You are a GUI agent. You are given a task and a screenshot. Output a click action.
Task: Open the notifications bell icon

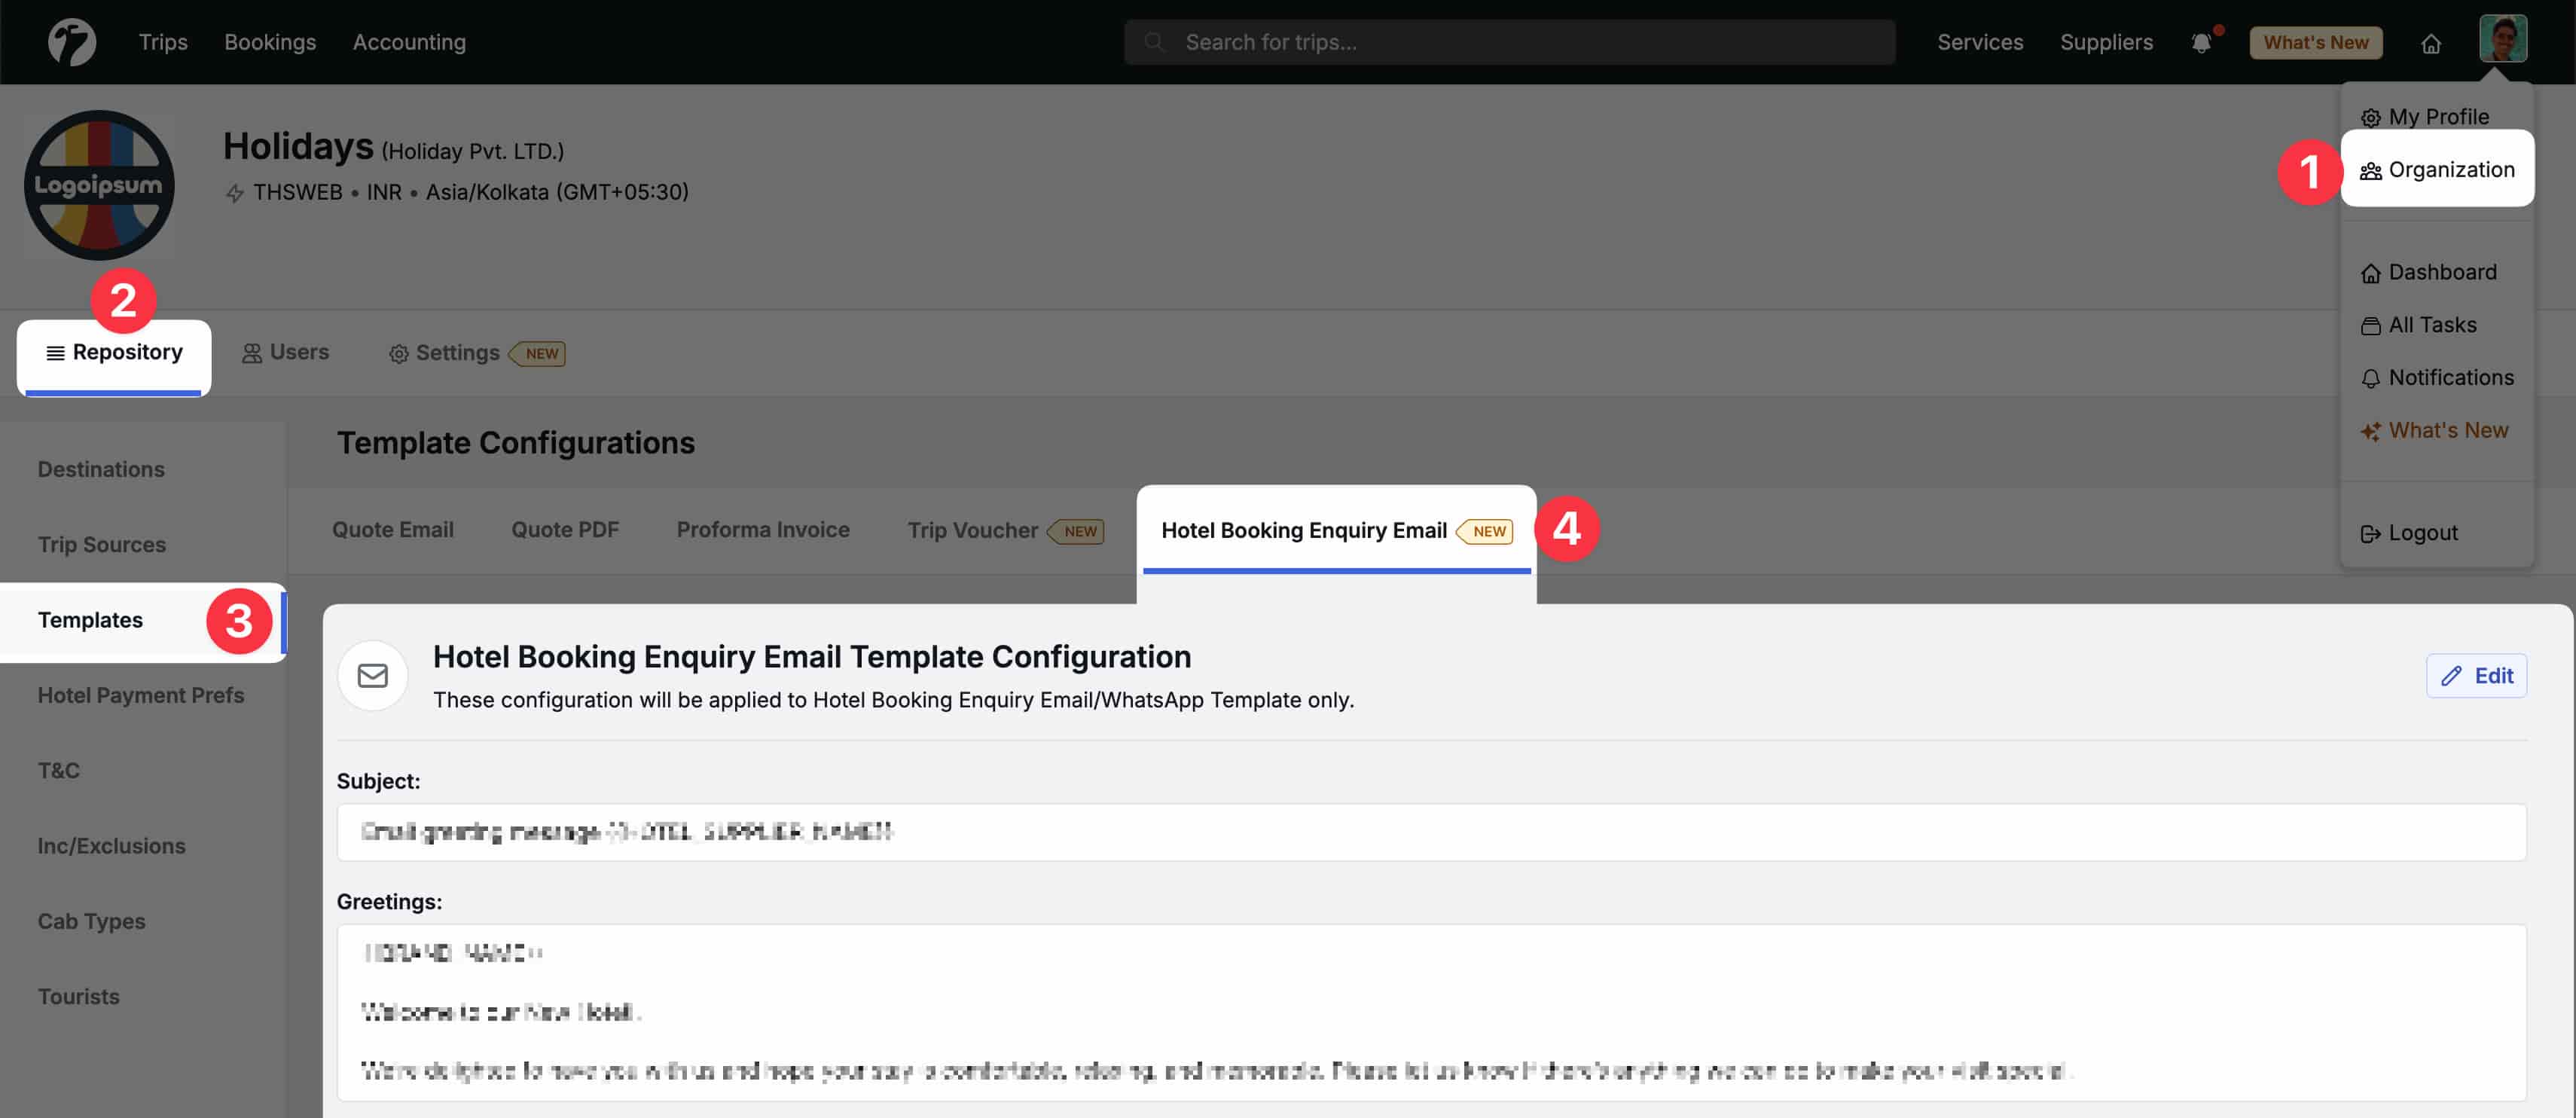pyautogui.click(x=2203, y=42)
